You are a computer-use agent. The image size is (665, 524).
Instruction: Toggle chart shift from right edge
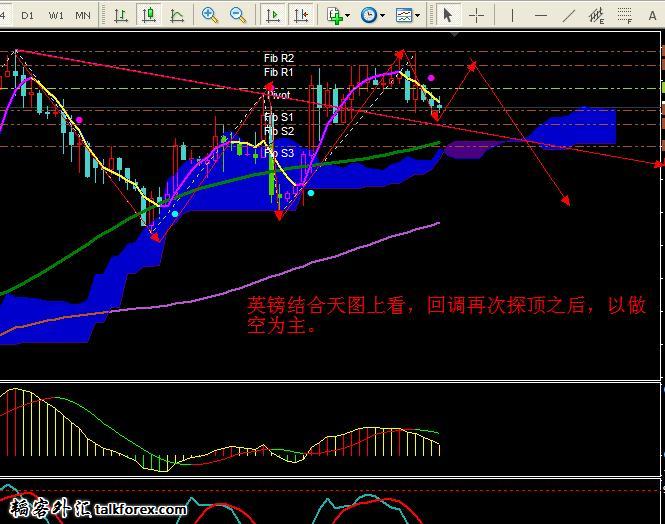[299, 15]
